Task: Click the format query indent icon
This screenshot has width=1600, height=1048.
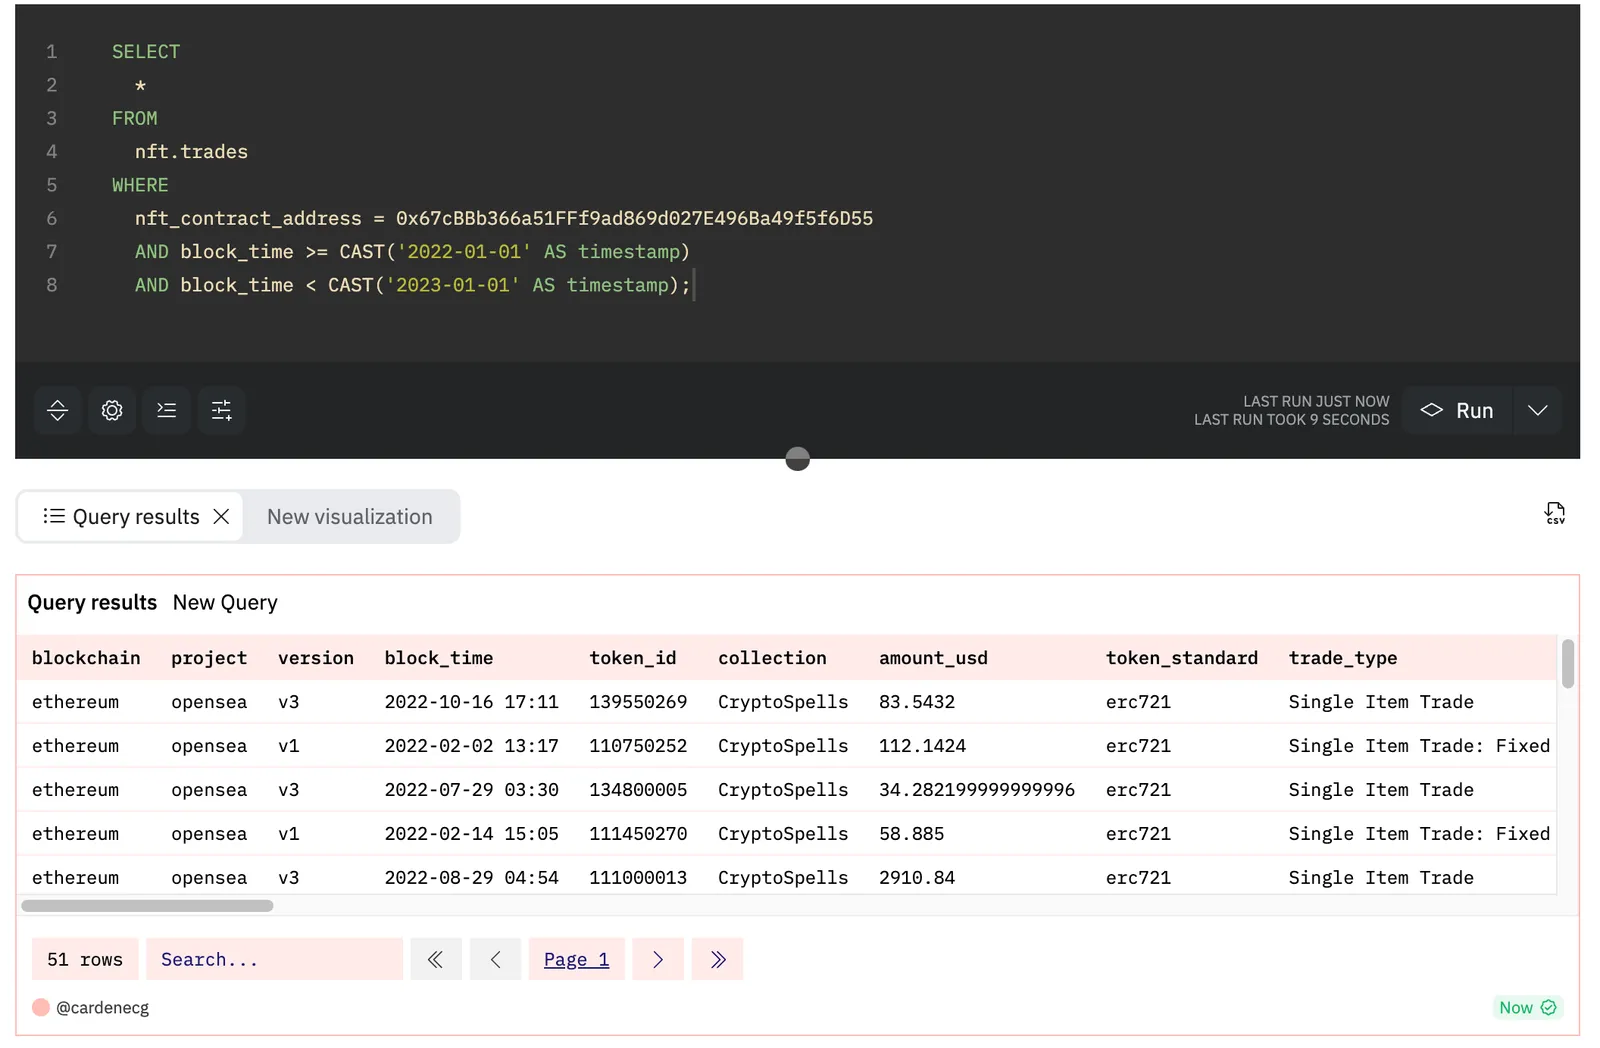Action: (167, 410)
